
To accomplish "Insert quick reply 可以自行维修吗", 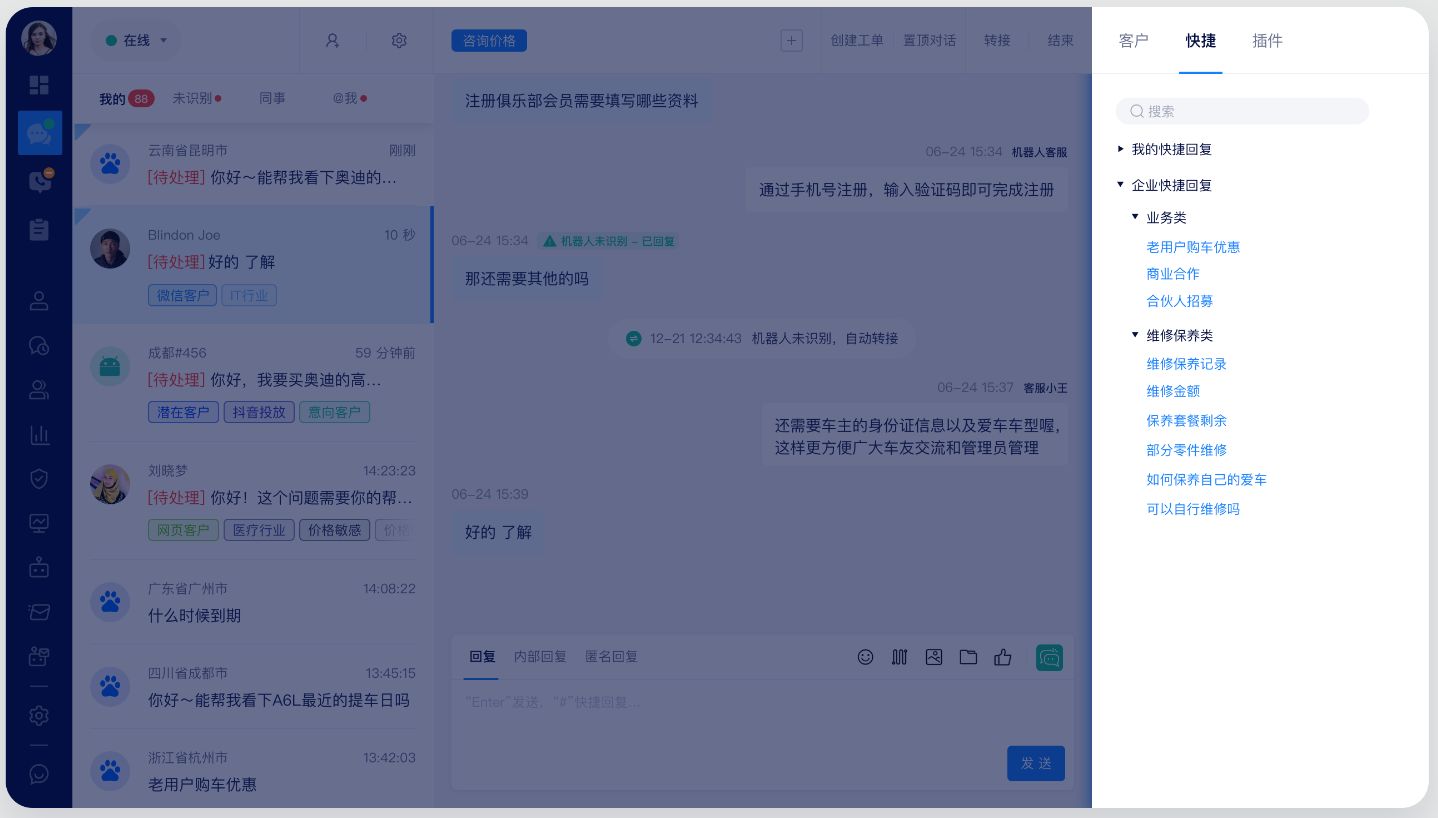I will tap(1193, 509).
